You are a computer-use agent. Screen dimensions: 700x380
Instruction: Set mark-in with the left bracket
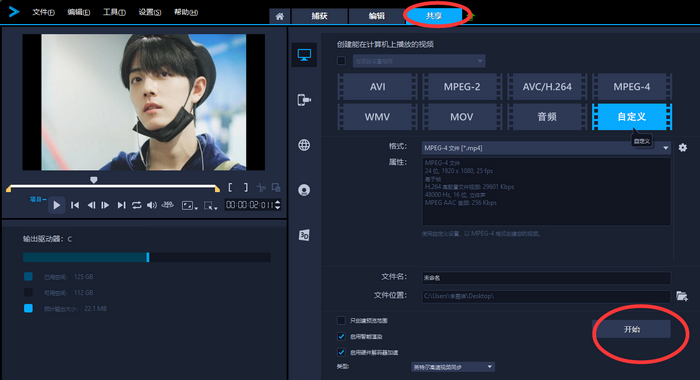click(230, 188)
